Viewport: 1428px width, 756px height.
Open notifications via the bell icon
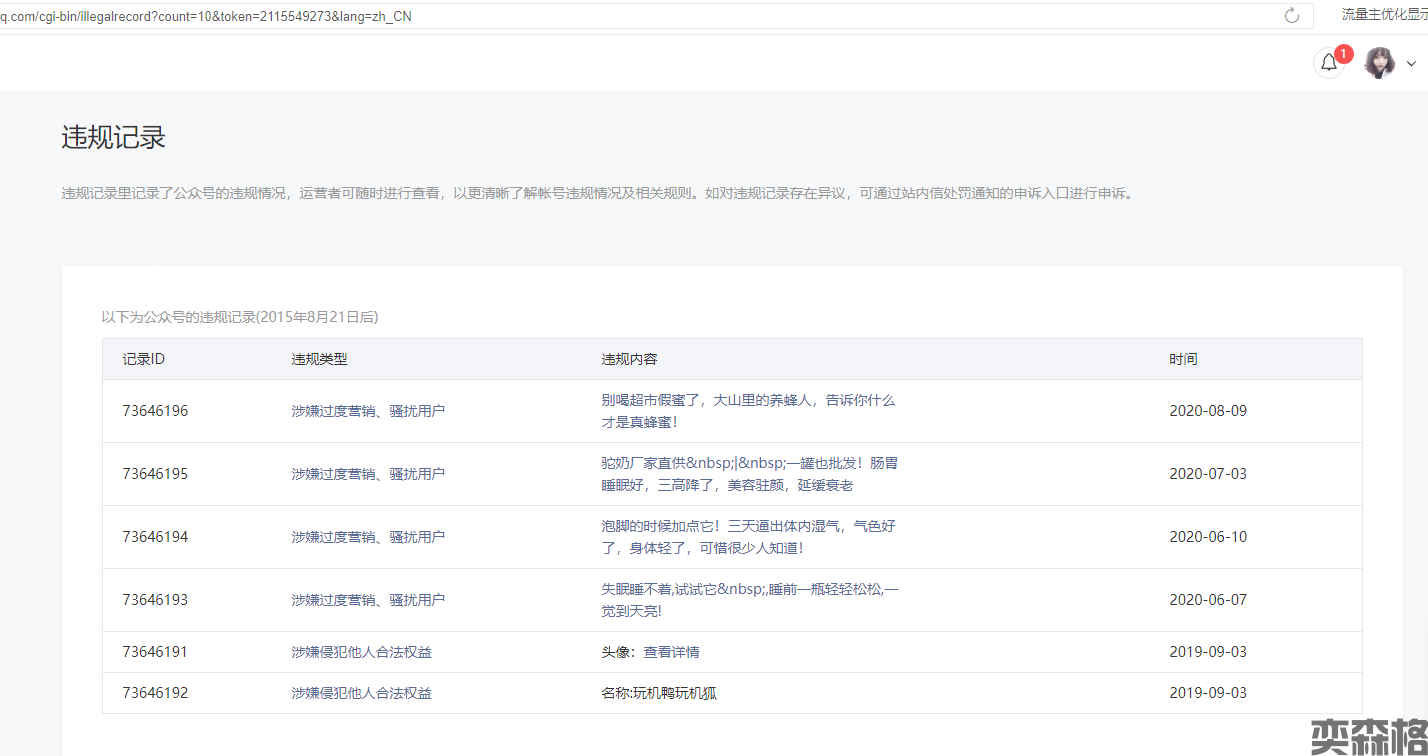tap(1328, 63)
